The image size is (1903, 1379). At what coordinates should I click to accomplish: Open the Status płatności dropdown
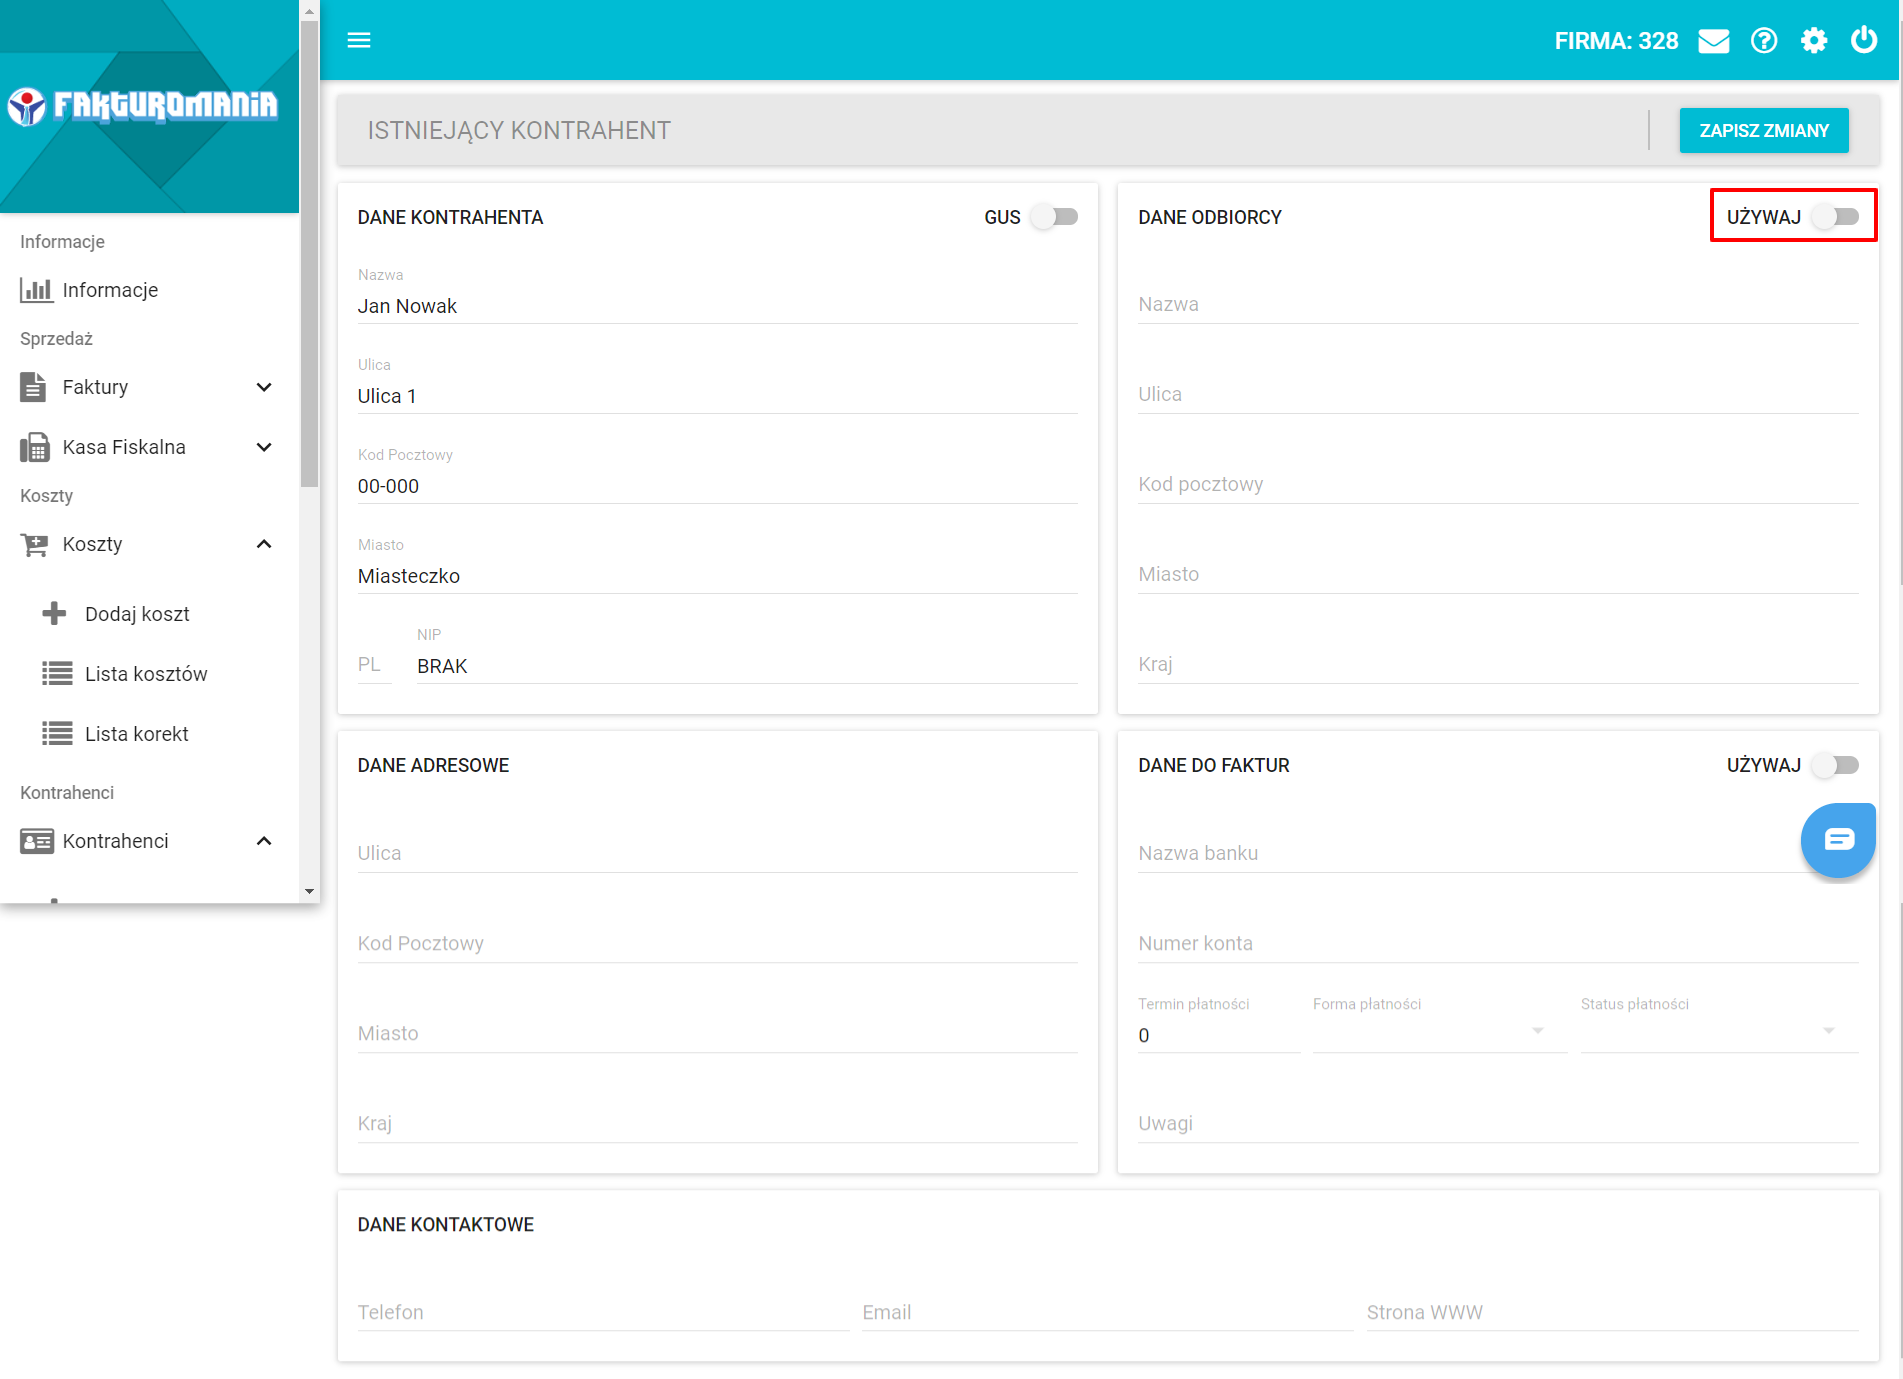[x=1719, y=1030]
